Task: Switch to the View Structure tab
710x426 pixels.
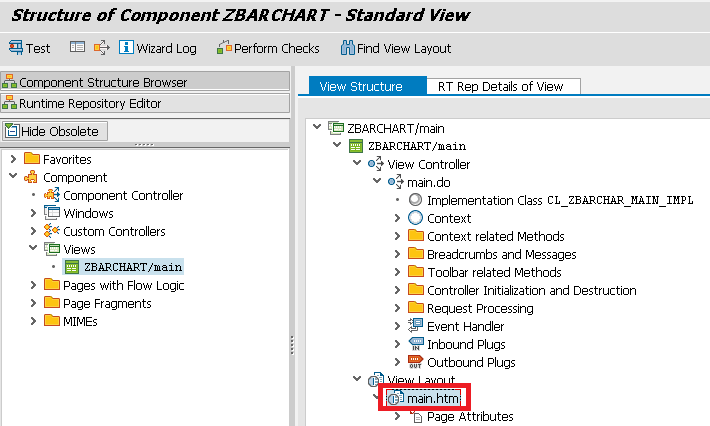Action: (368, 86)
